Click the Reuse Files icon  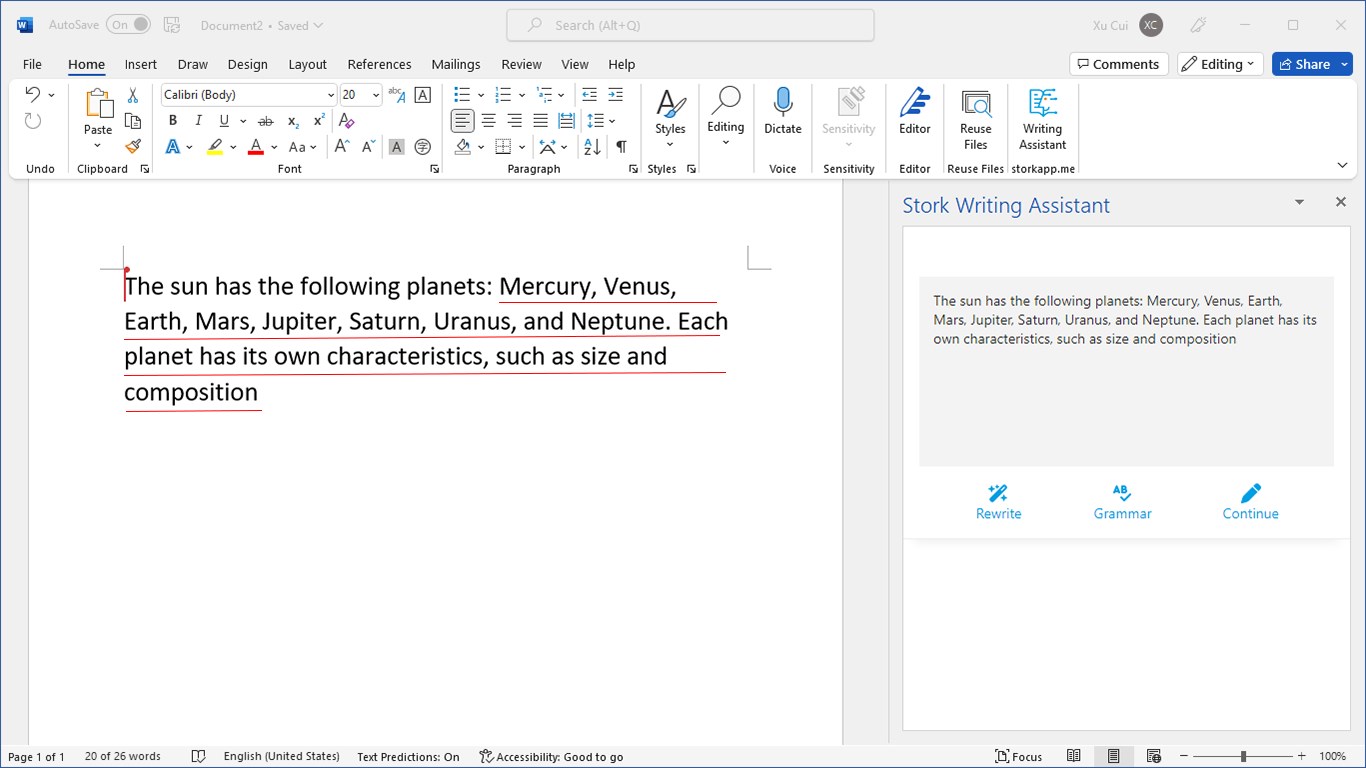(975, 120)
